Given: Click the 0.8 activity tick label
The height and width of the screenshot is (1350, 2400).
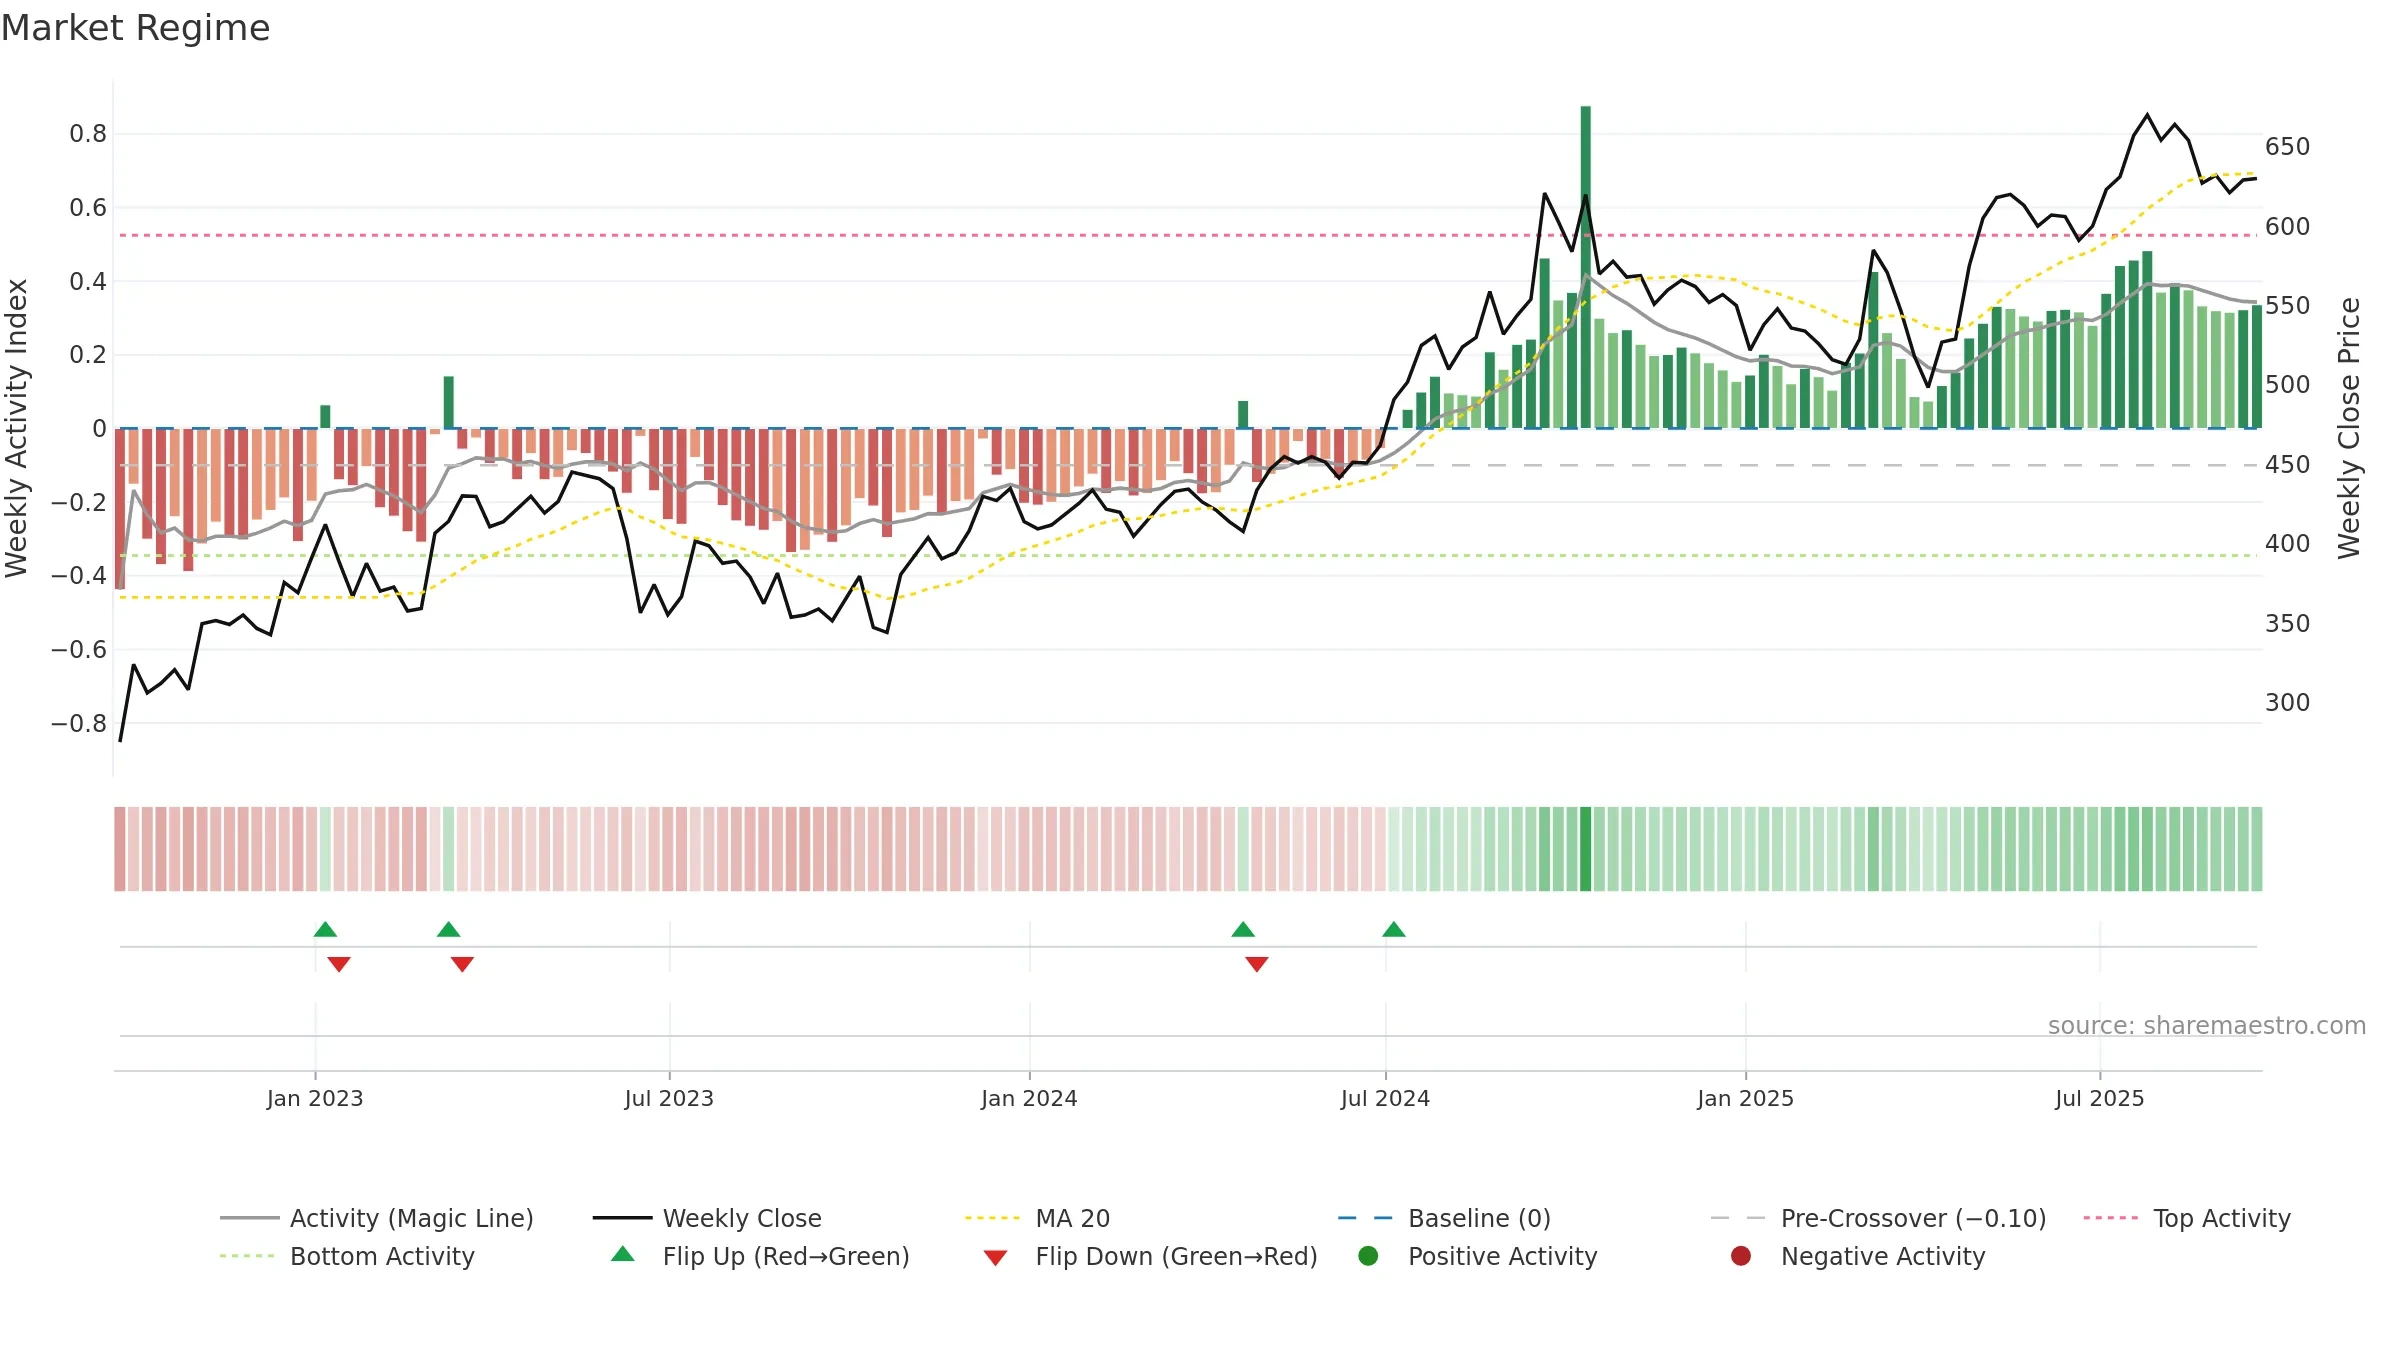Looking at the screenshot, I should 88,134.
